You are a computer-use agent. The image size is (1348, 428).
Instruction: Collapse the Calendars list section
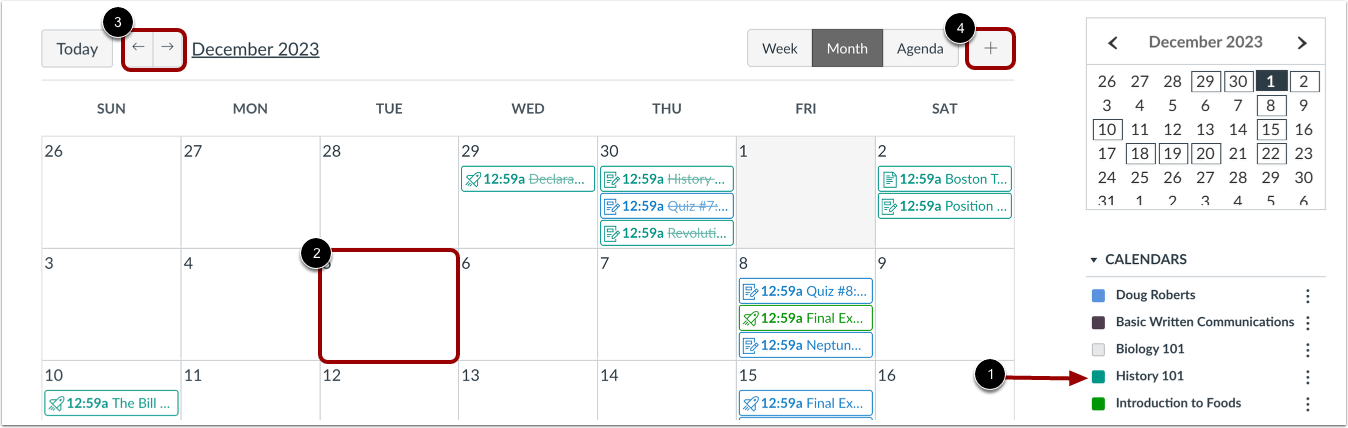pos(1093,260)
